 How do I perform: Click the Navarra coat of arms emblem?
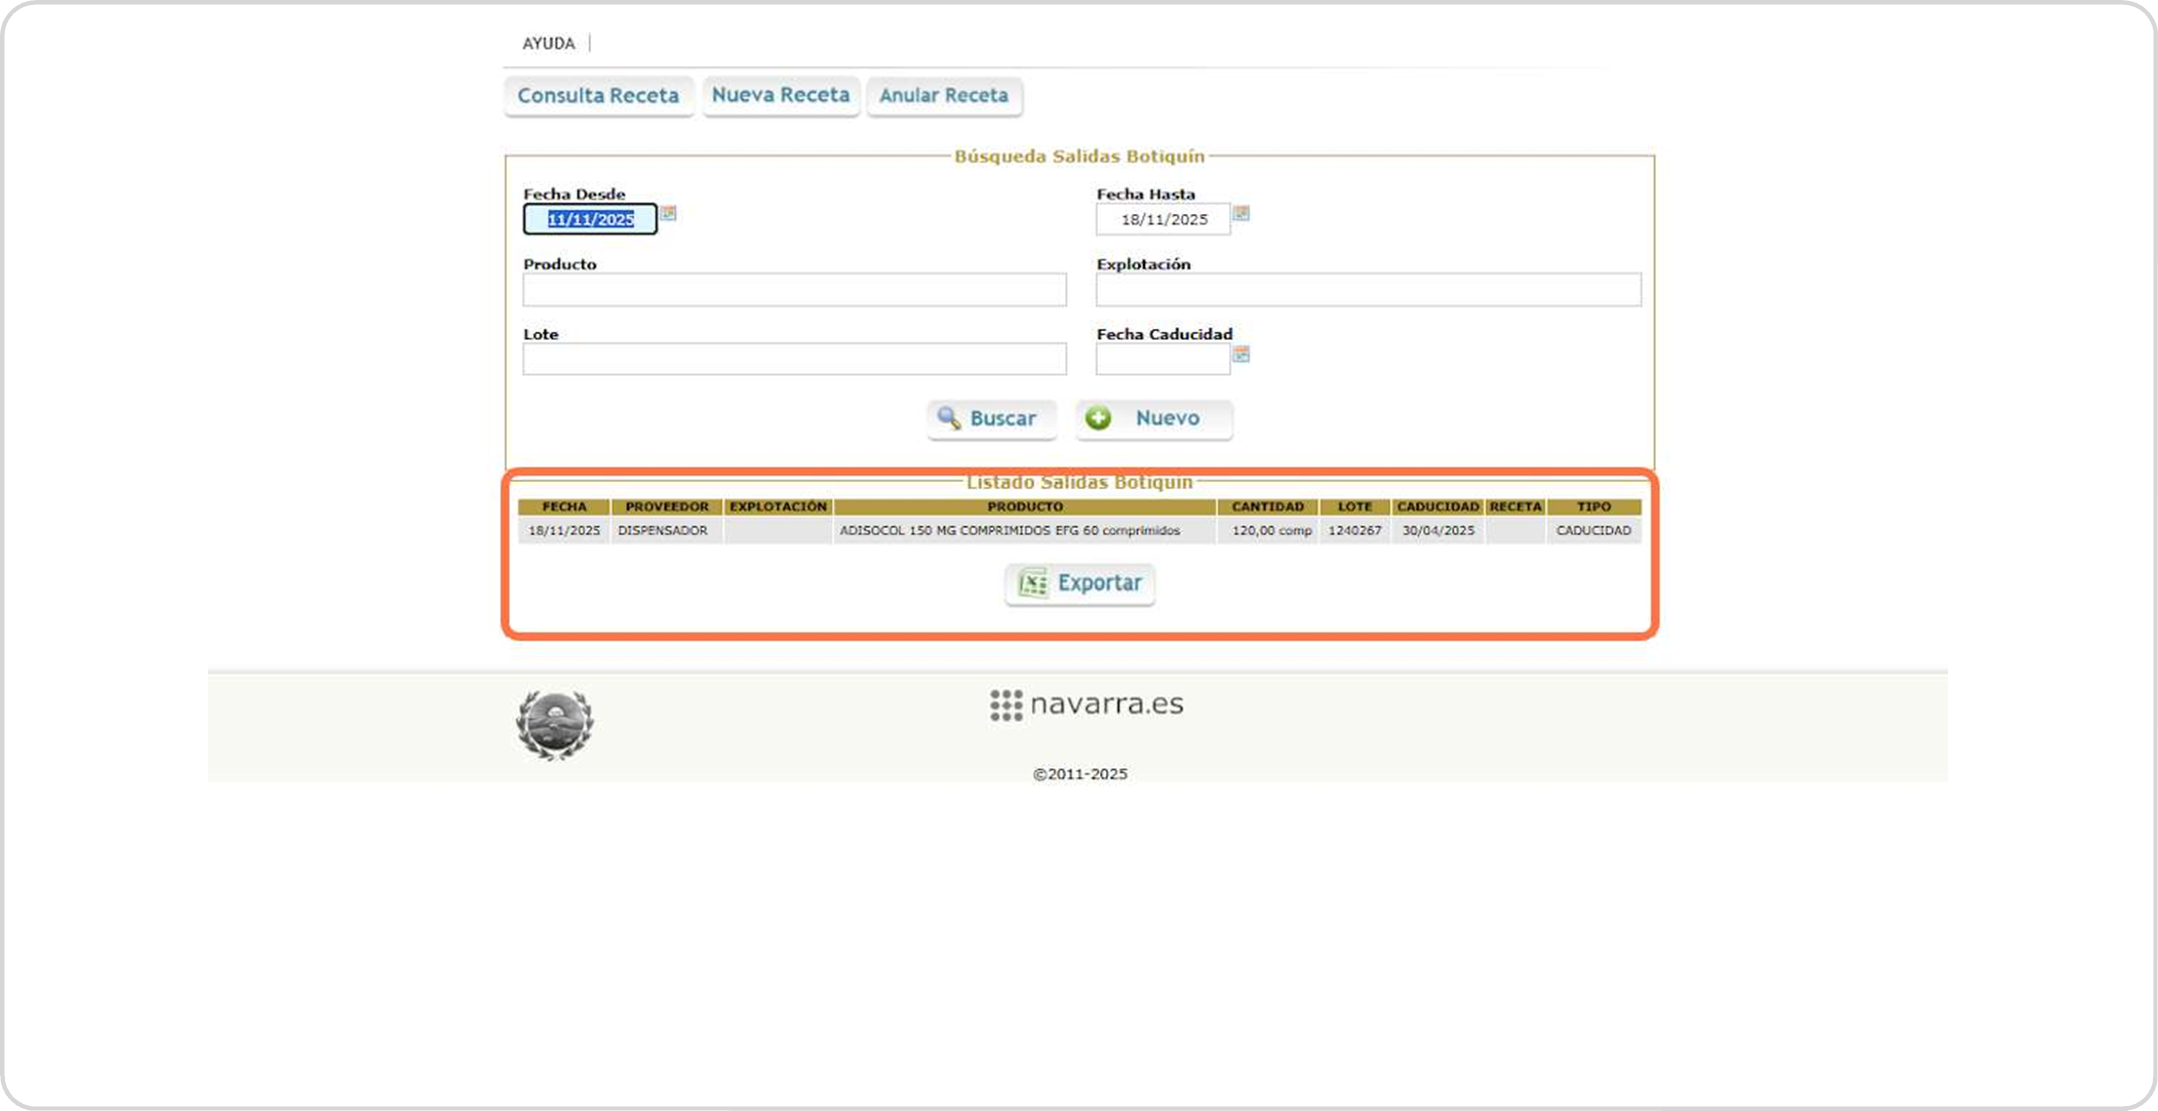pos(555,725)
